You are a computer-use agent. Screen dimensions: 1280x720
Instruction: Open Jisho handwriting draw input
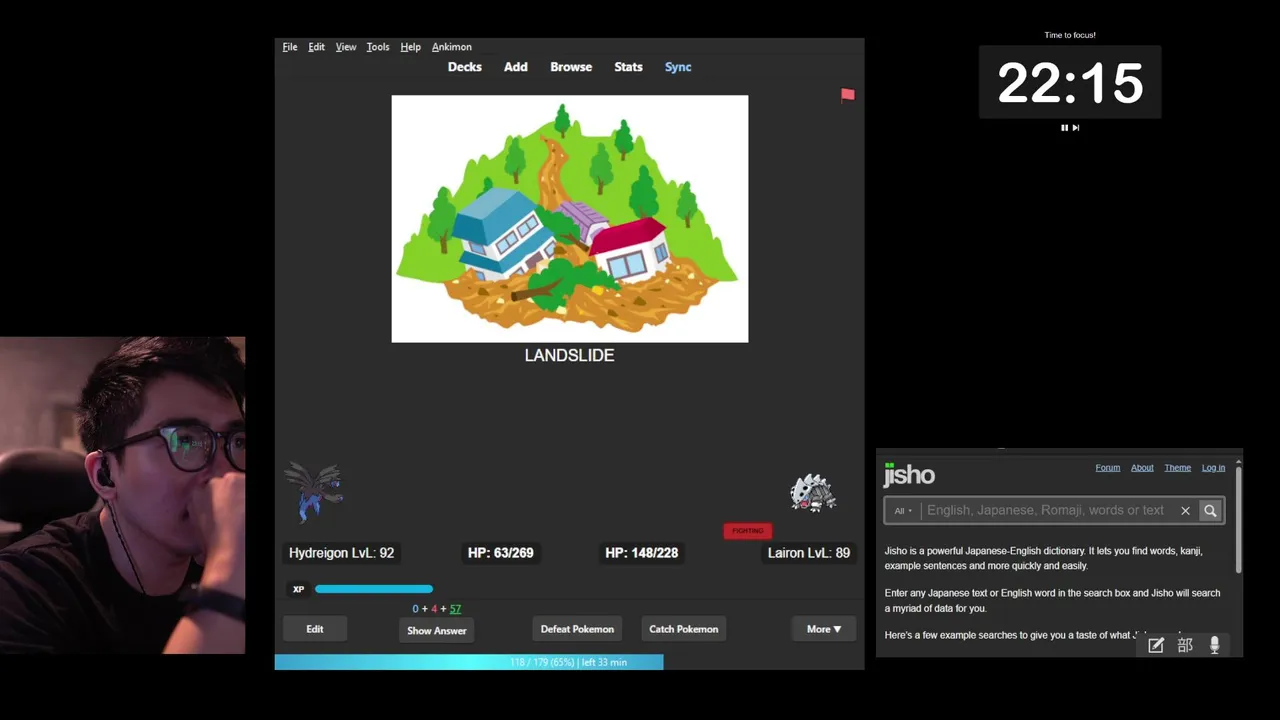(1156, 646)
